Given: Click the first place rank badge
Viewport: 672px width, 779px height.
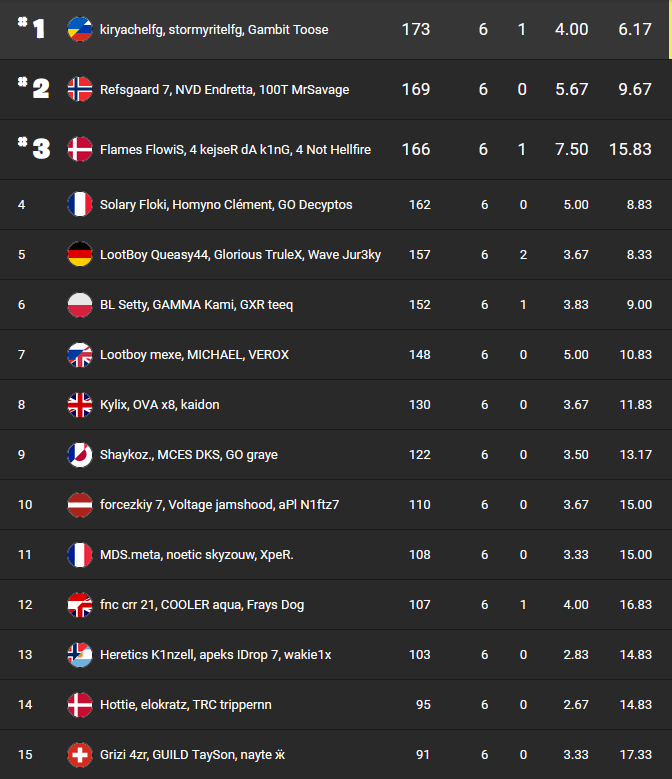Looking at the screenshot, I should 32,28.
